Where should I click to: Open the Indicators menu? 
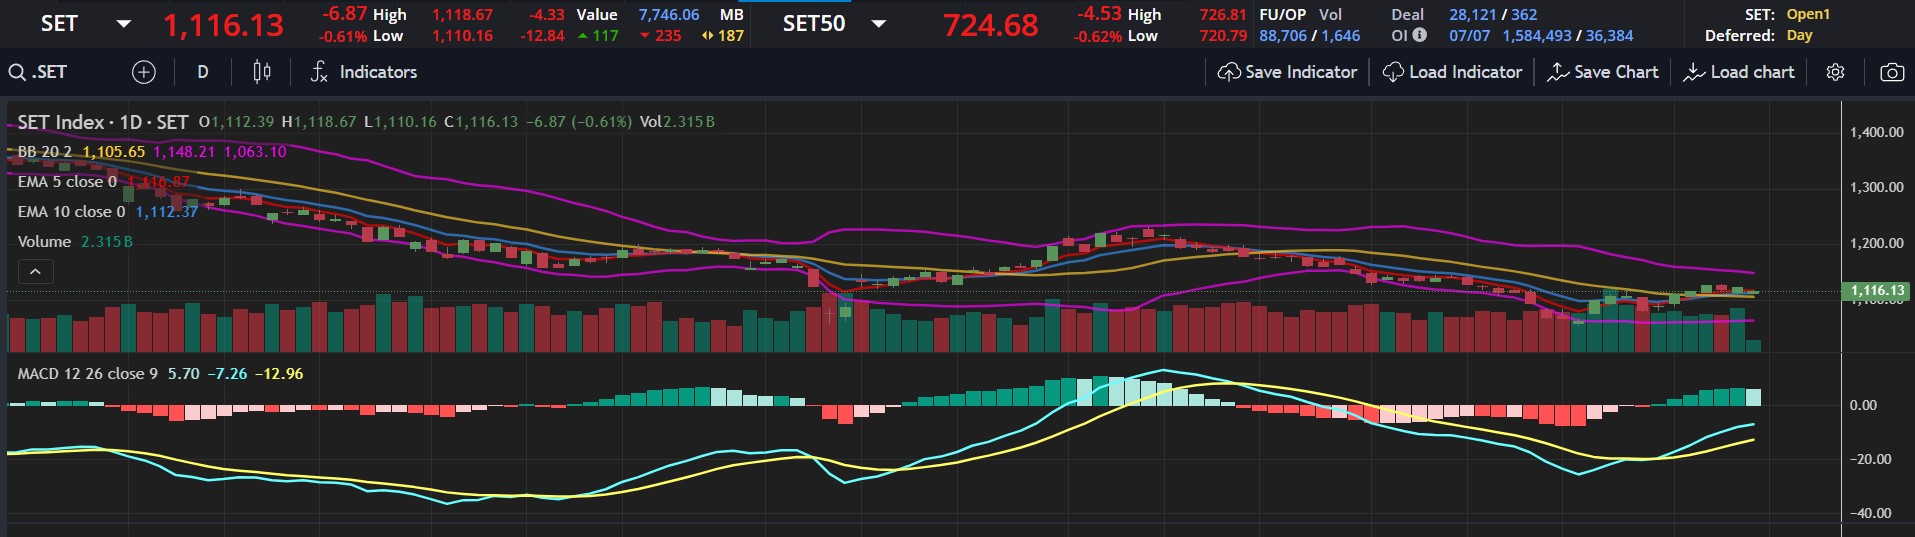(364, 72)
